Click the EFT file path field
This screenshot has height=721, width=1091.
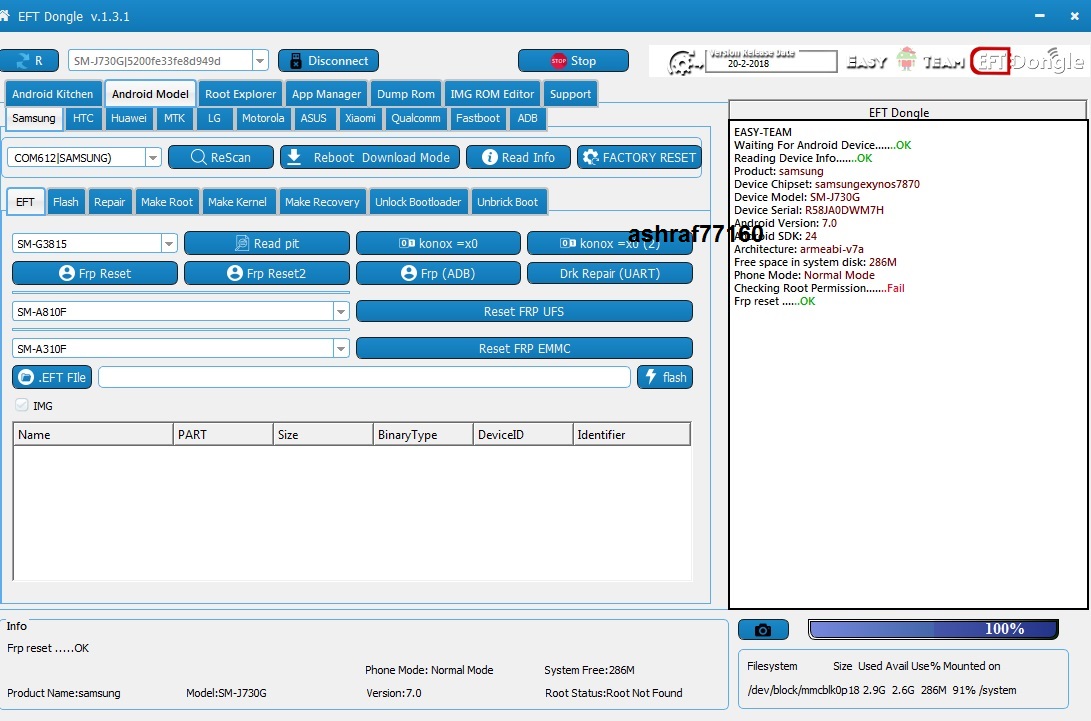tap(365, 377)
